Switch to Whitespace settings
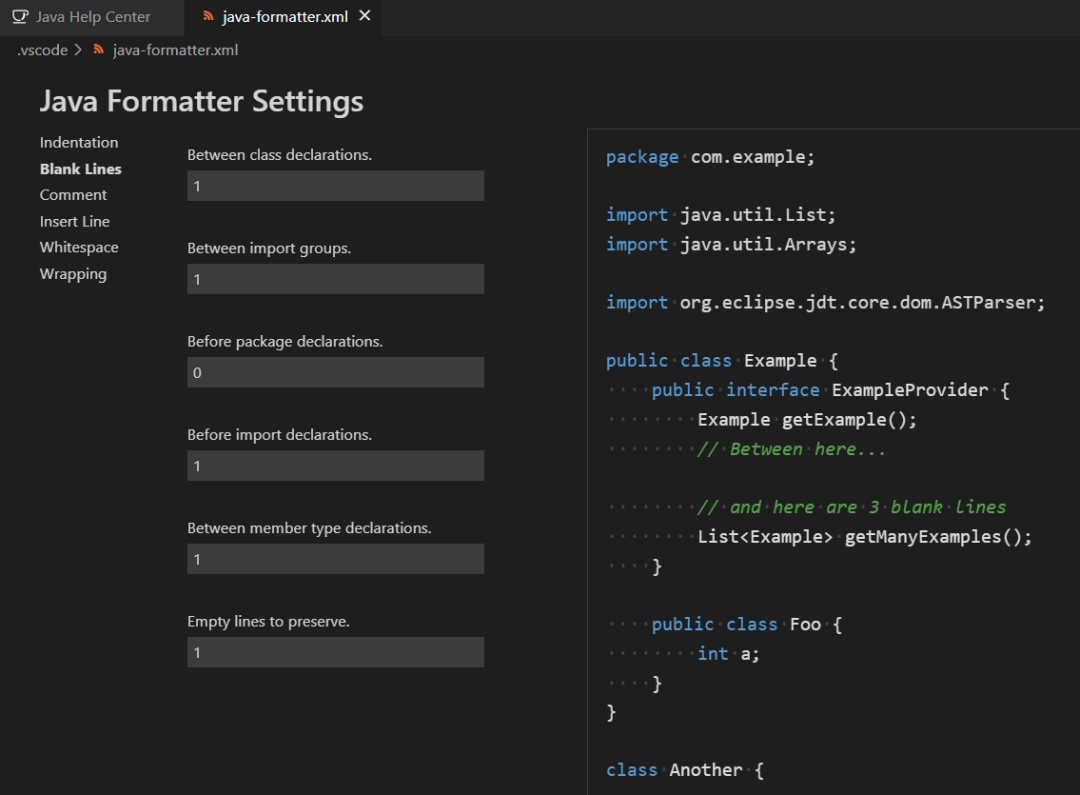 pyautogui.click(x=79, y=247)
